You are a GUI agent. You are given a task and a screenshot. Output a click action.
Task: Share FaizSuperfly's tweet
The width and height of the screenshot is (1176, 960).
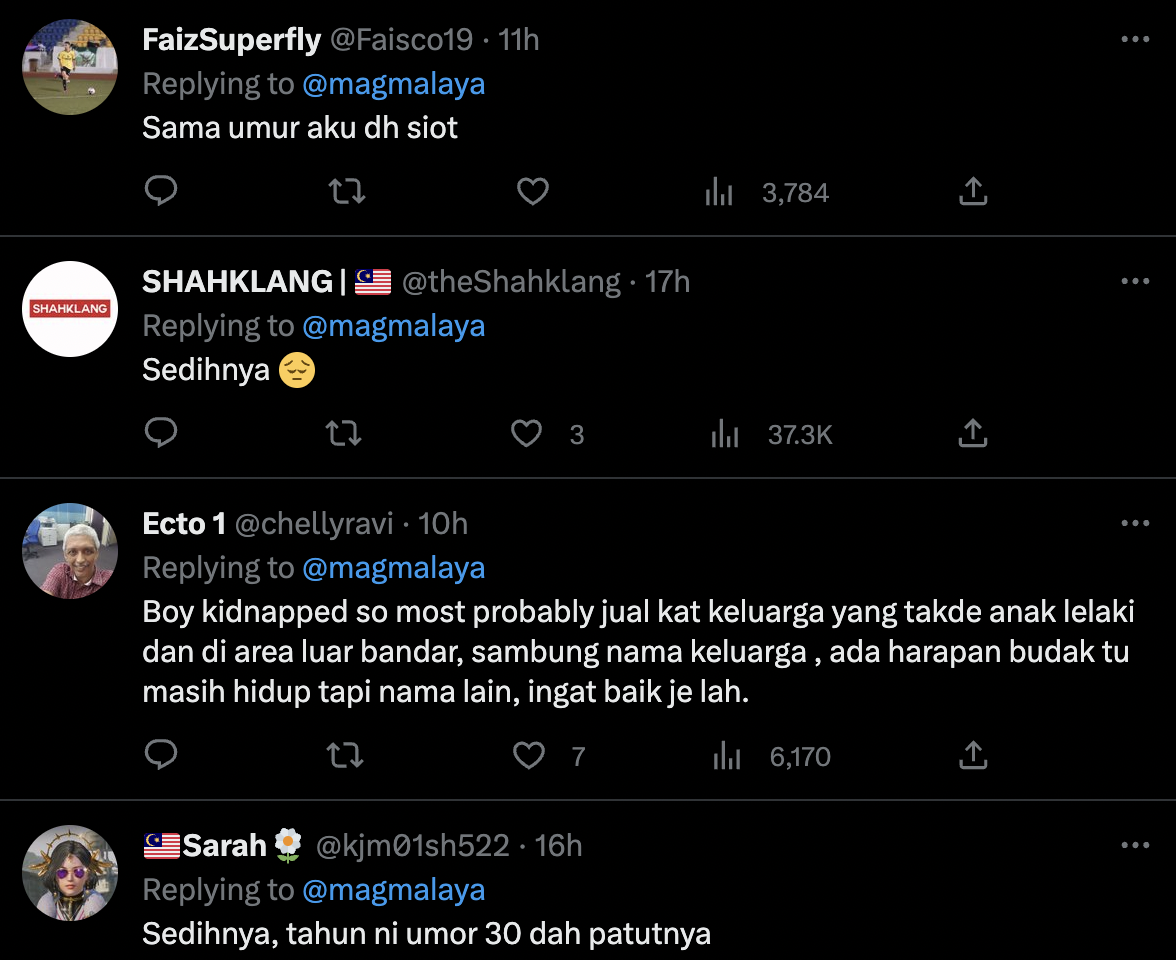pyautogui.click(x=973, y=191)
